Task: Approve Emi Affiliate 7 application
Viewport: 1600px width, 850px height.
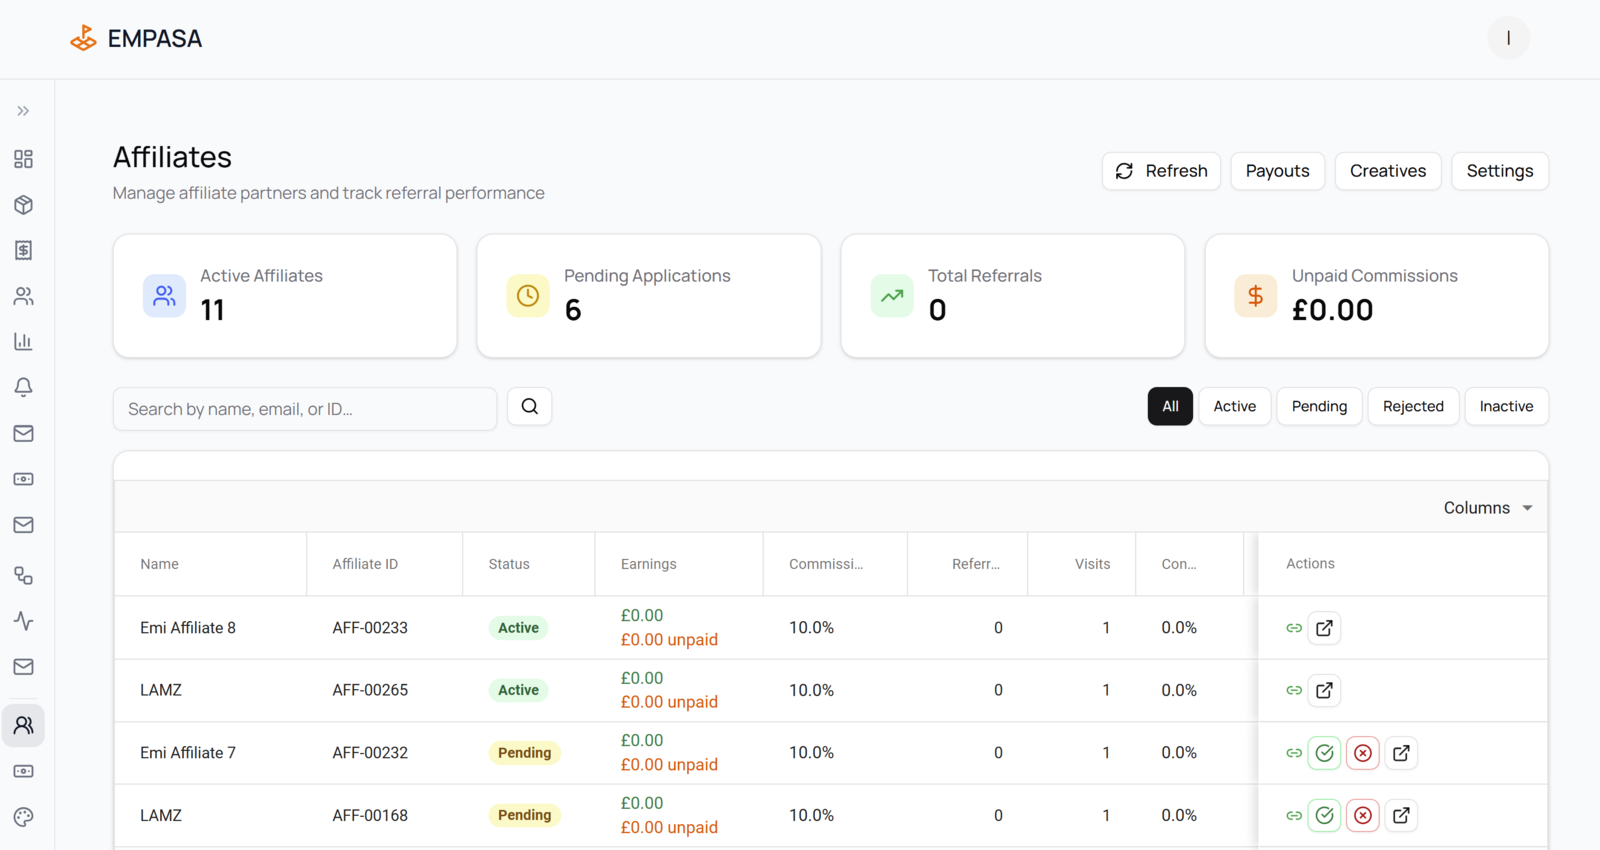Action: point(1324,753)
